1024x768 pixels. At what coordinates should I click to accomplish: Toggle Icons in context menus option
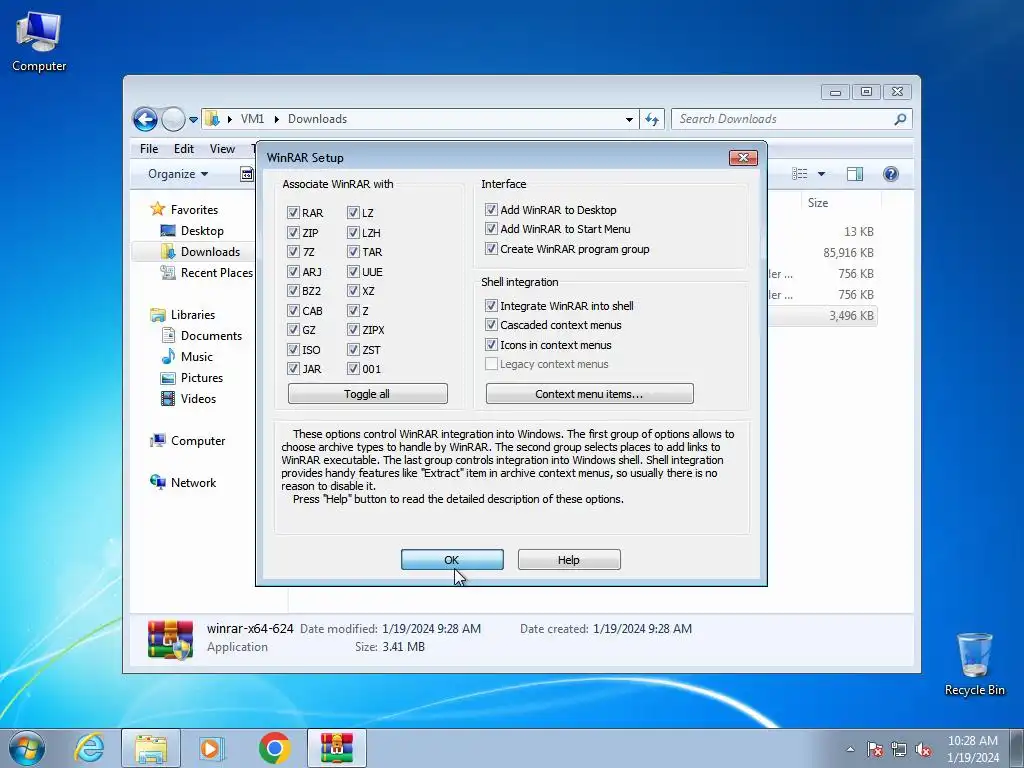[491, 344]
